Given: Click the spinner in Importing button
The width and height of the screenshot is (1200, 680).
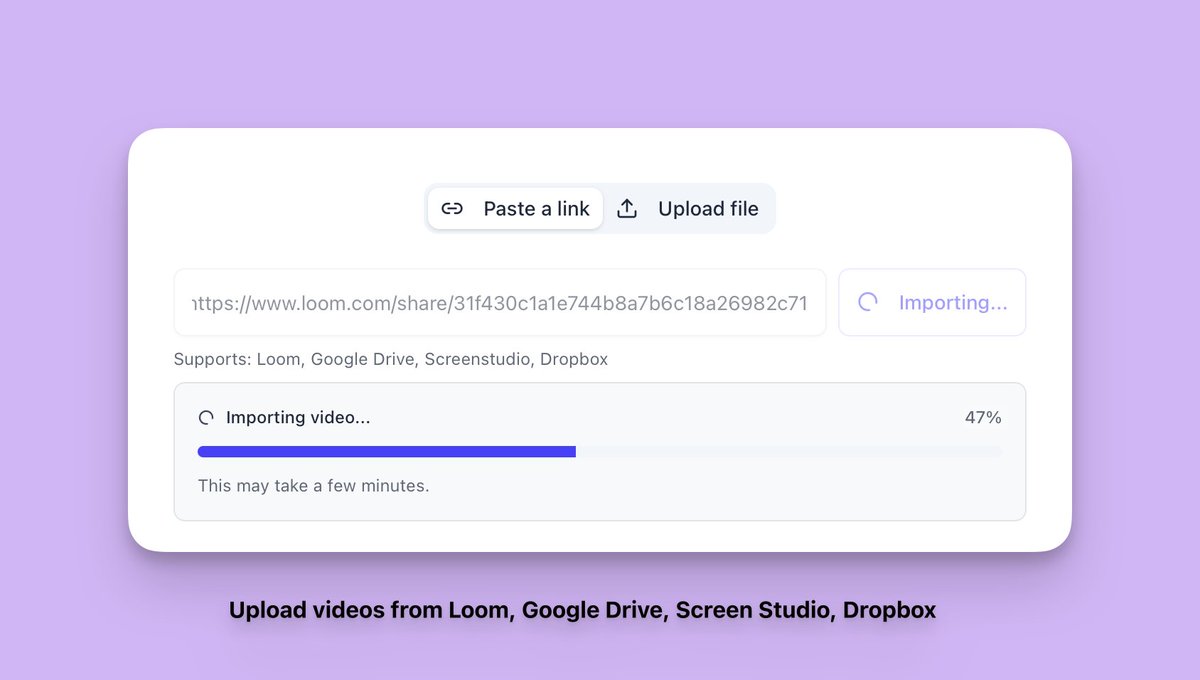Looking at the screenshot, I should pyautogui.click(x=868, y=302).
